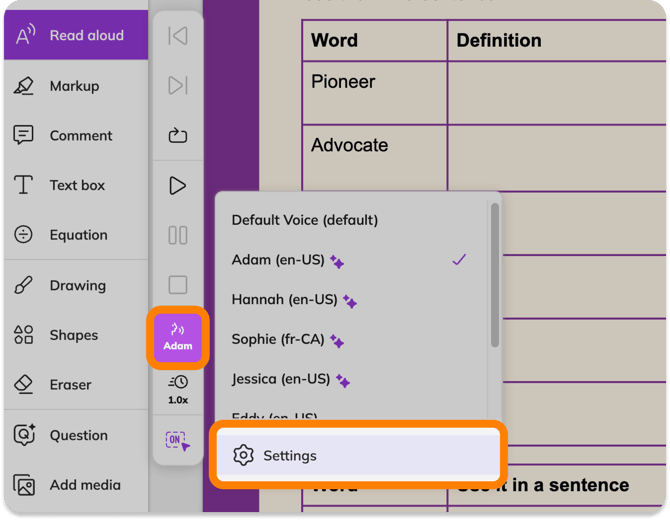Click the voice list scrollbar
This screenshot has width=670, height=520.
[495, 275]
